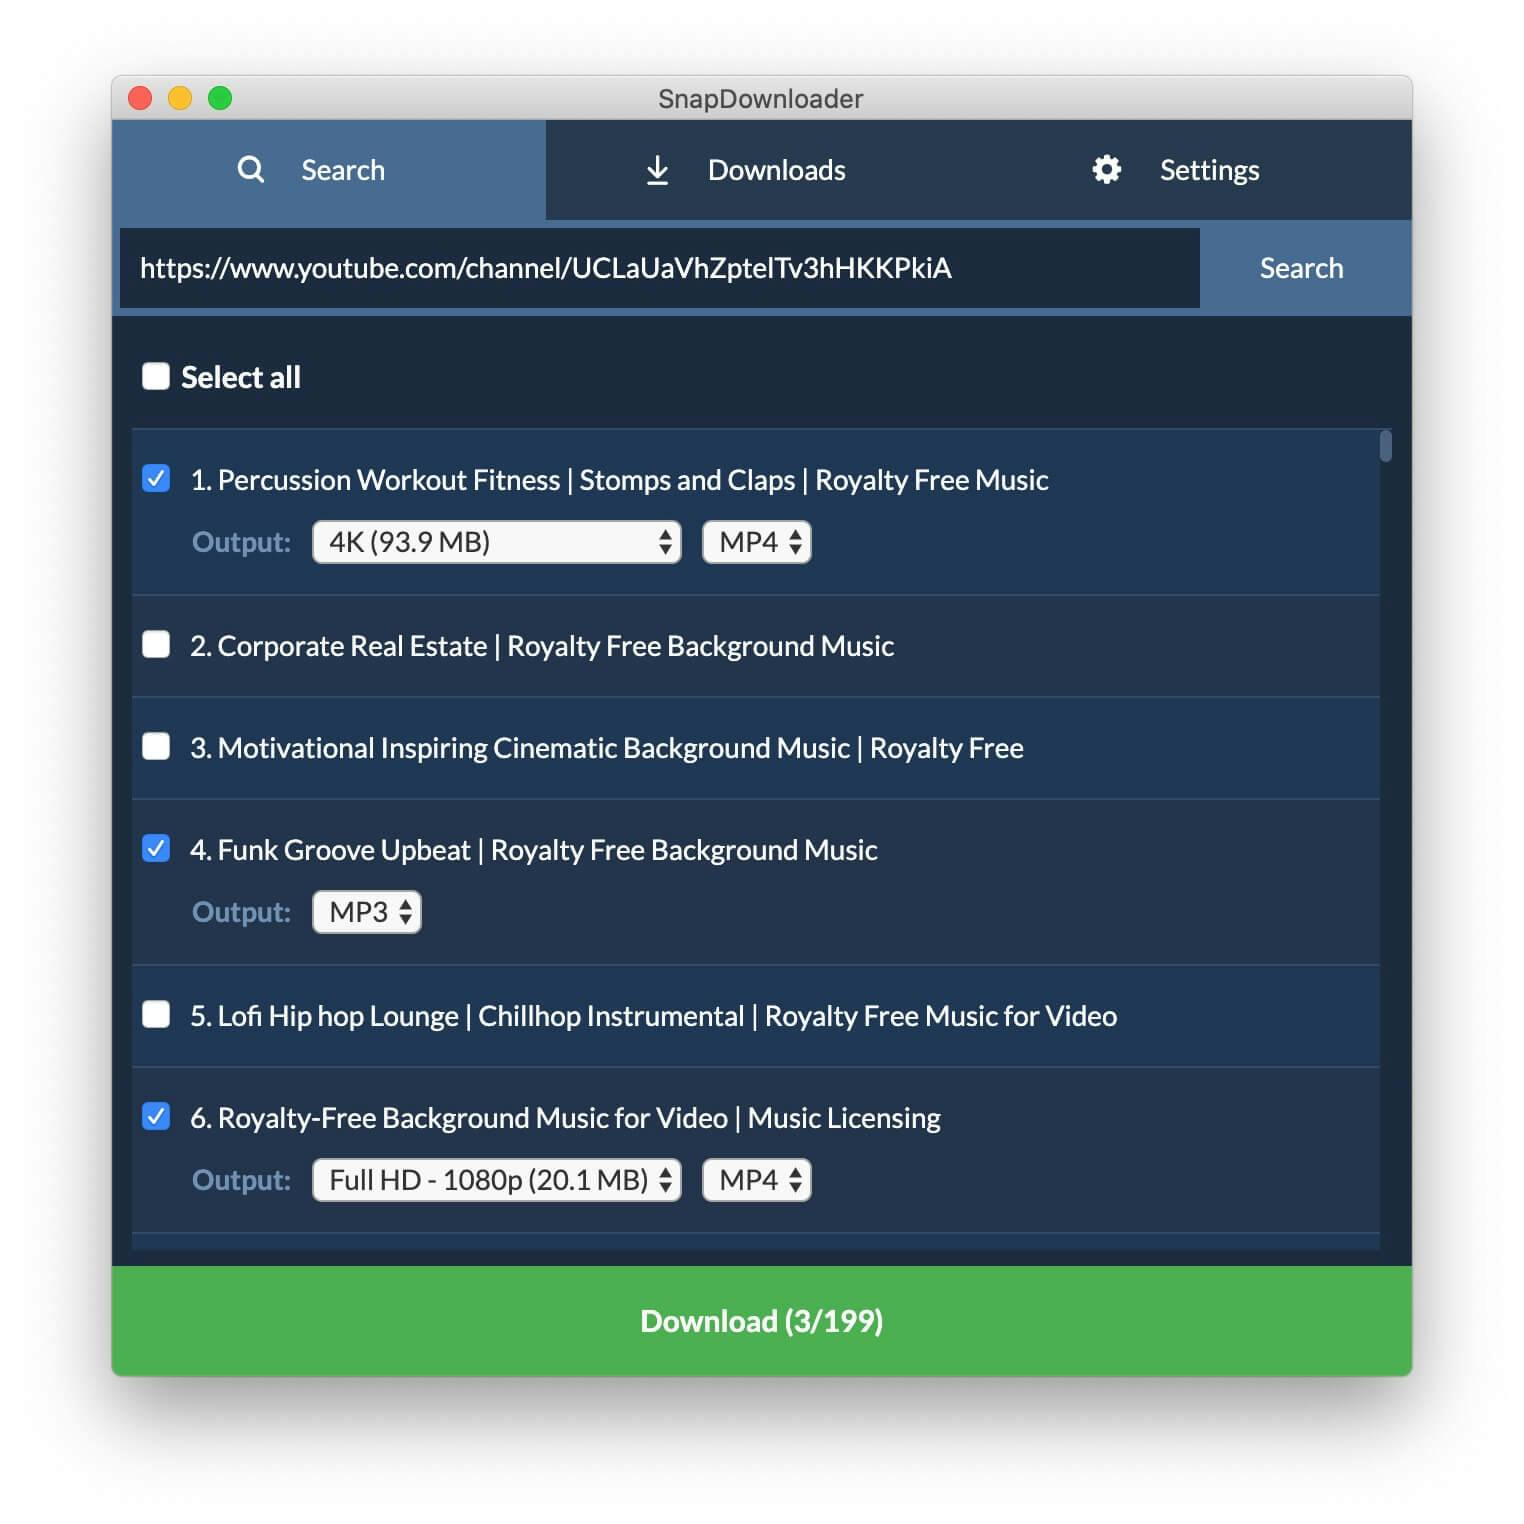This screenshot has width=1524, height=1524.
Task: Click title 'Royalty-Free Background Music for Video | Music Licensing'
Action: pos(579,1118)
